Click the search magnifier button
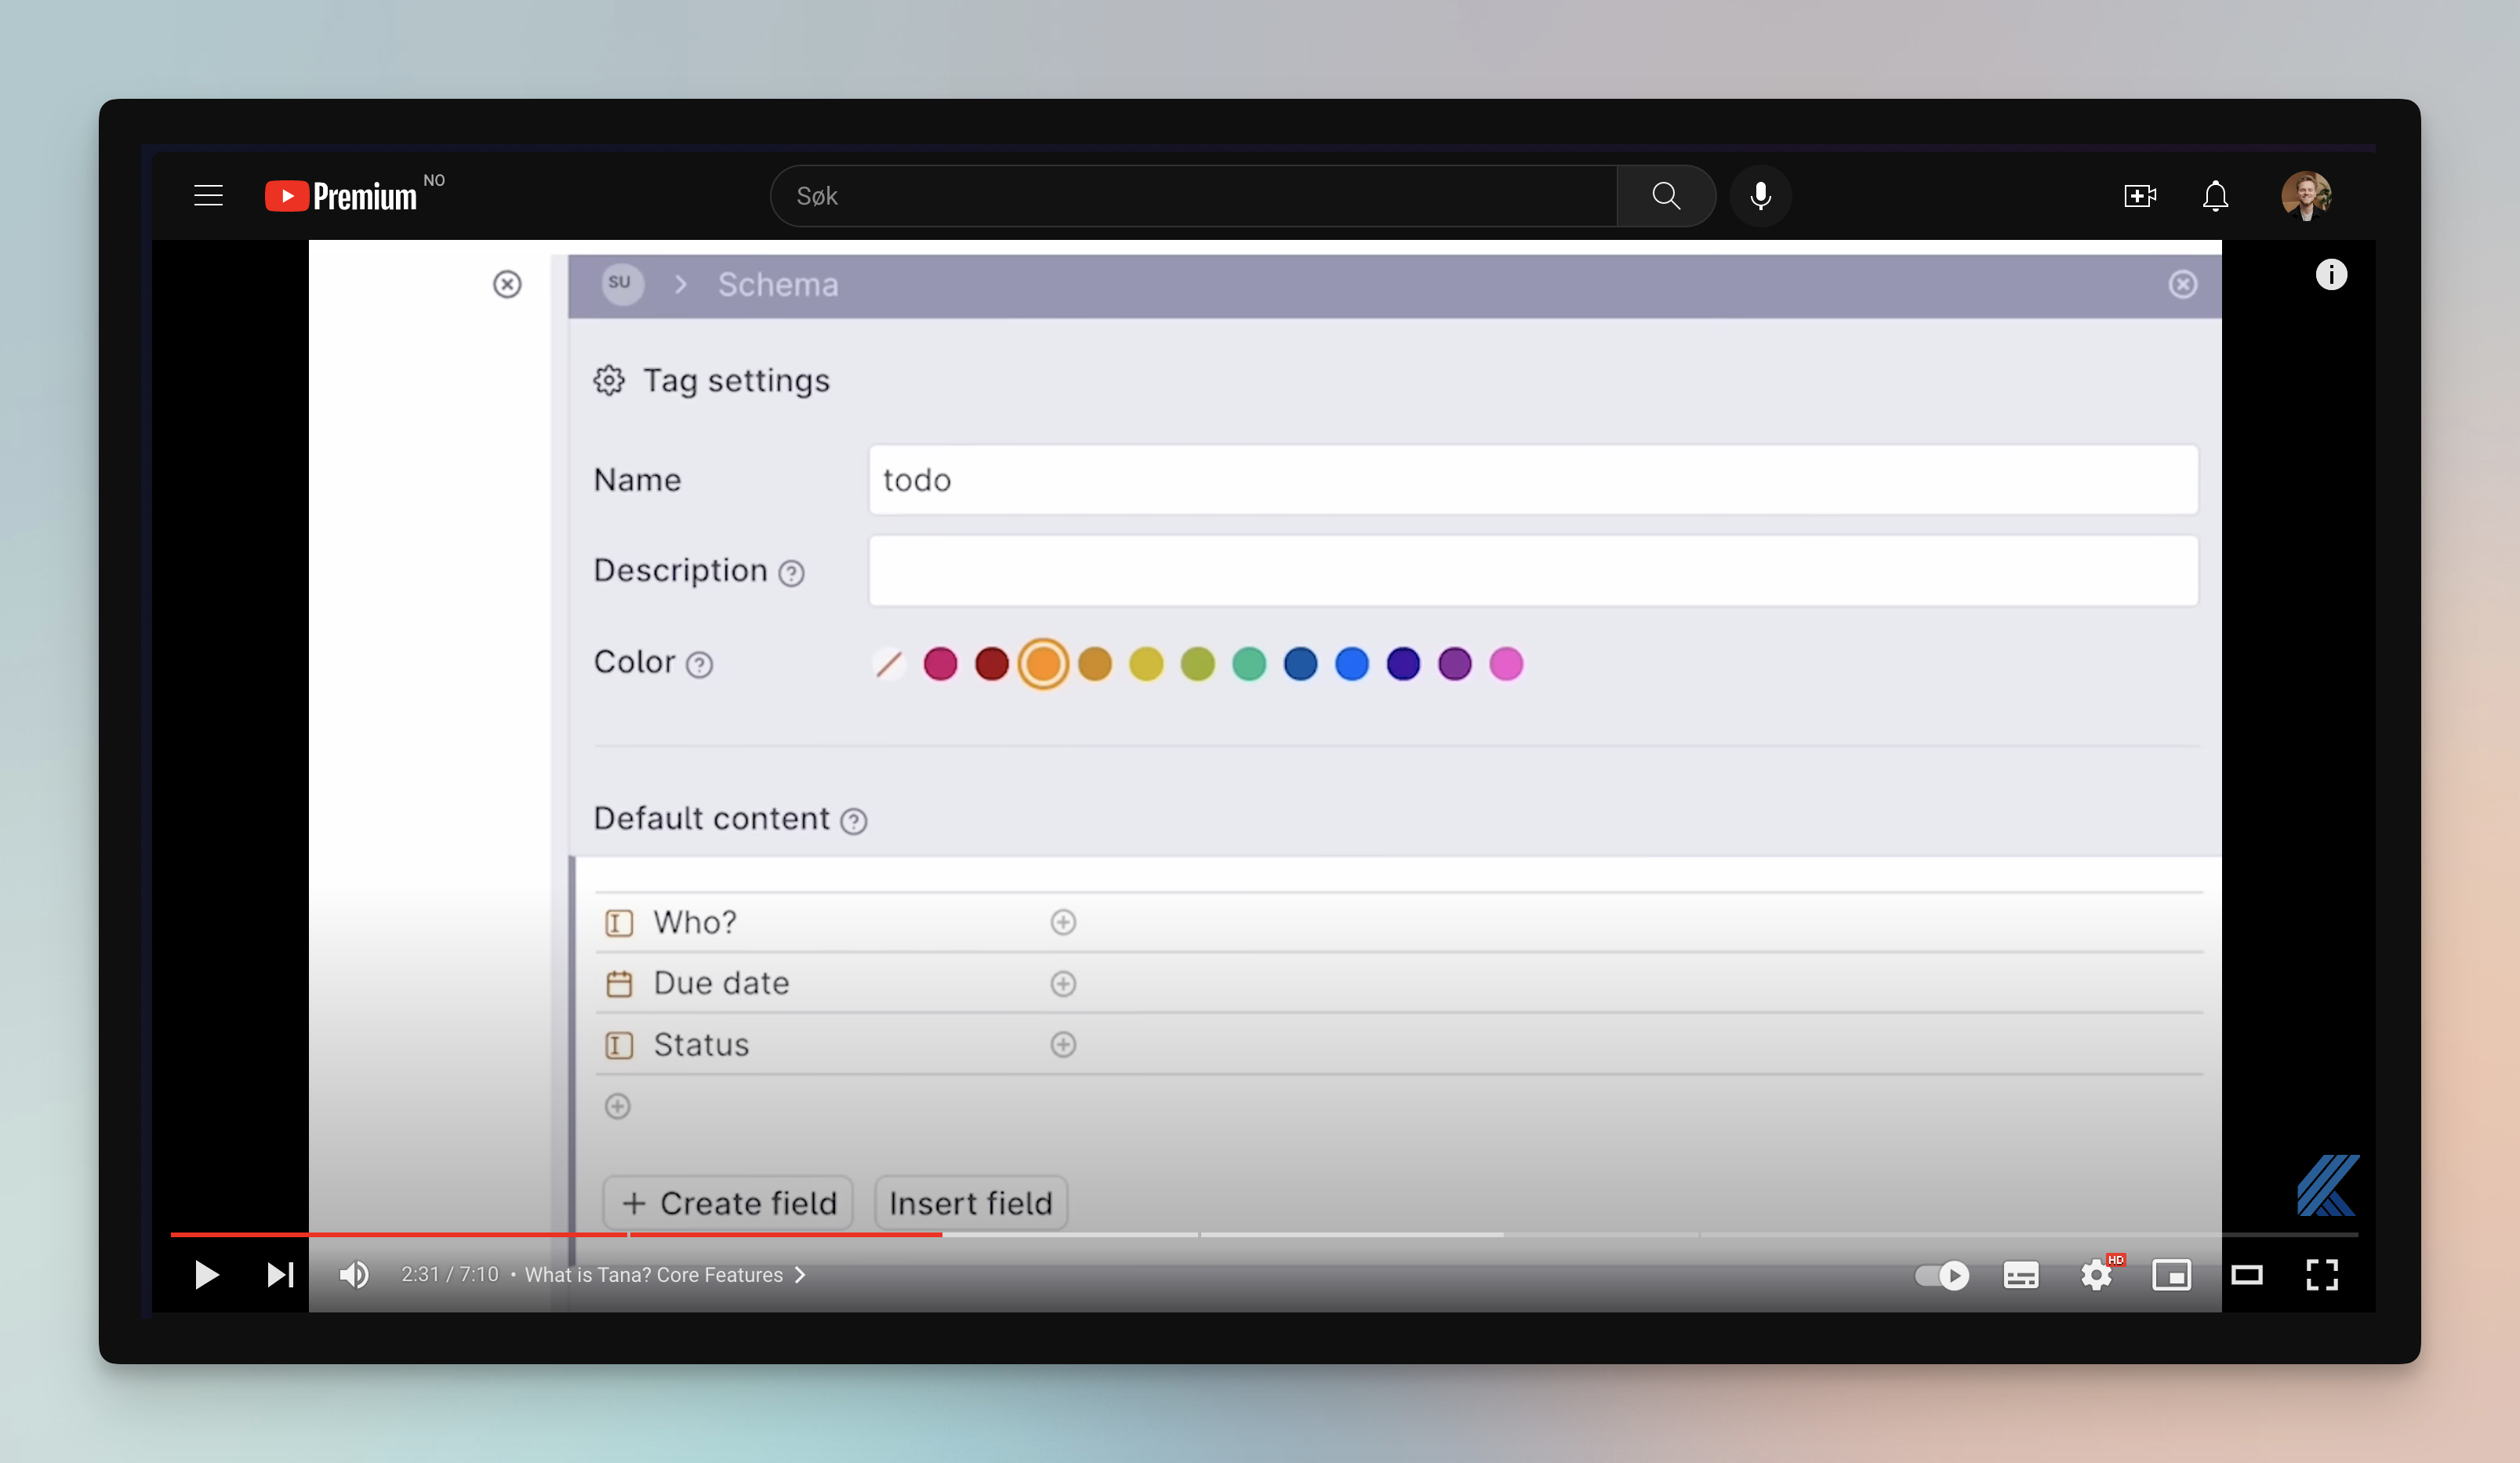This screenshot has height=1463, width=2520. (1665, 196)
